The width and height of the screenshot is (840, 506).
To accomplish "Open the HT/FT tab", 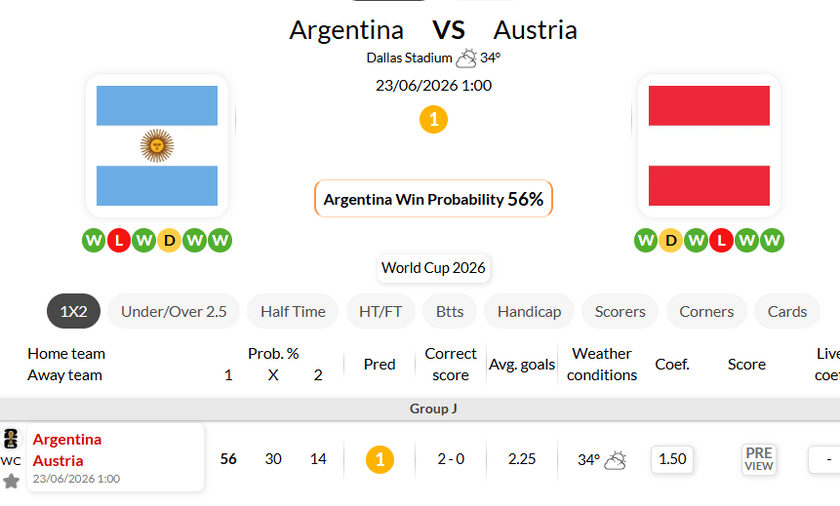I will click(x=380, y=311).
